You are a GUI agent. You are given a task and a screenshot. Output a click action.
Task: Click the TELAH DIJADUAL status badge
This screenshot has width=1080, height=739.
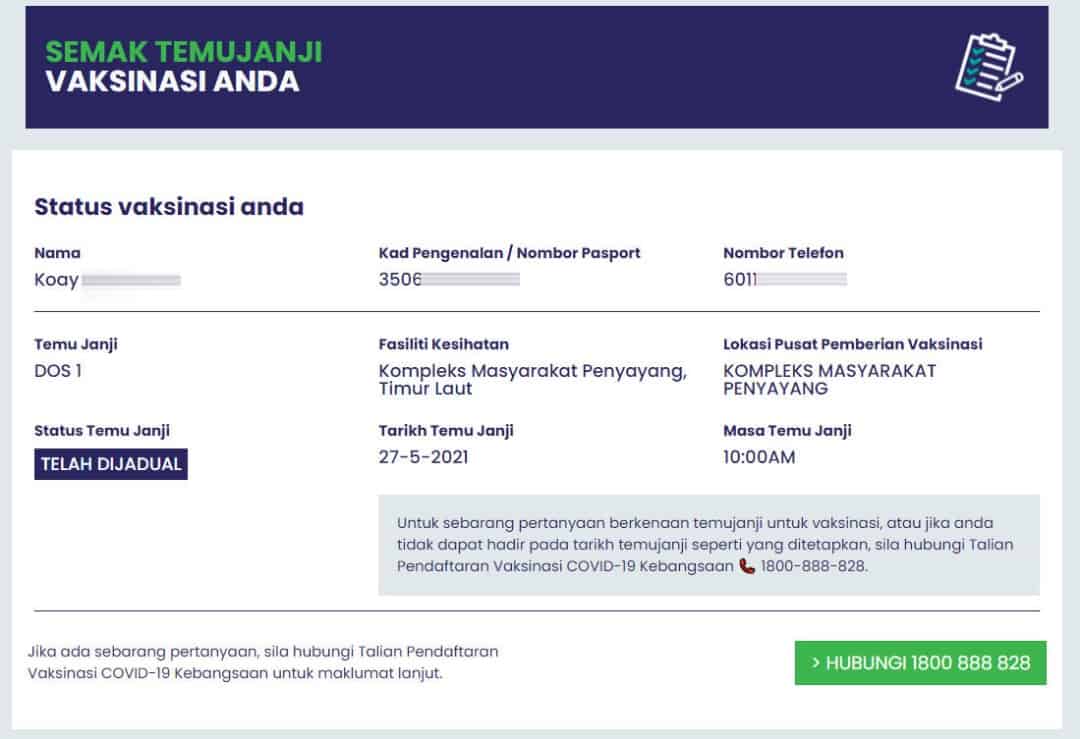[111, 465]
